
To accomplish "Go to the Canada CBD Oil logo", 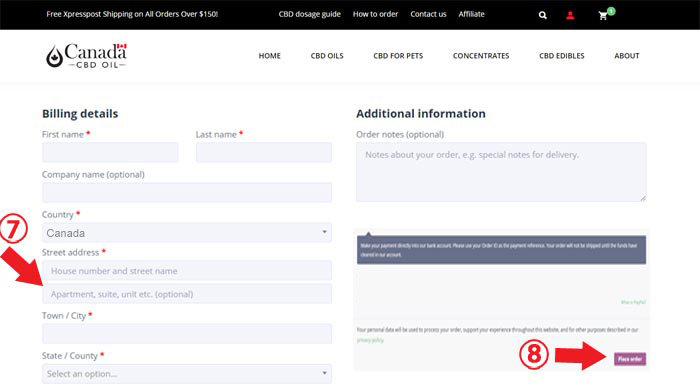I will click(87, 56).
